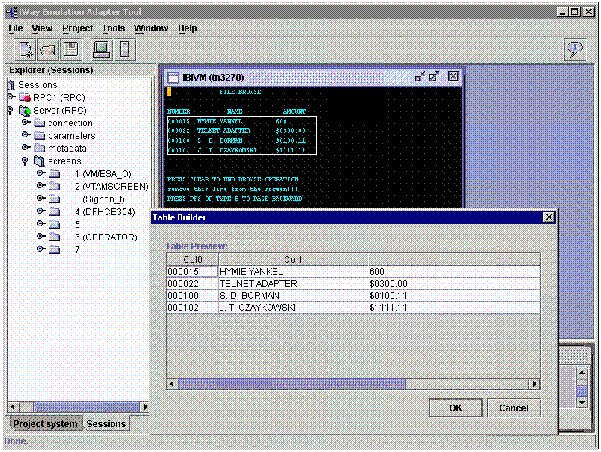This screenshot has width=601, height=452.
Task: Click folder icon of screen 7
Action: 54,249
